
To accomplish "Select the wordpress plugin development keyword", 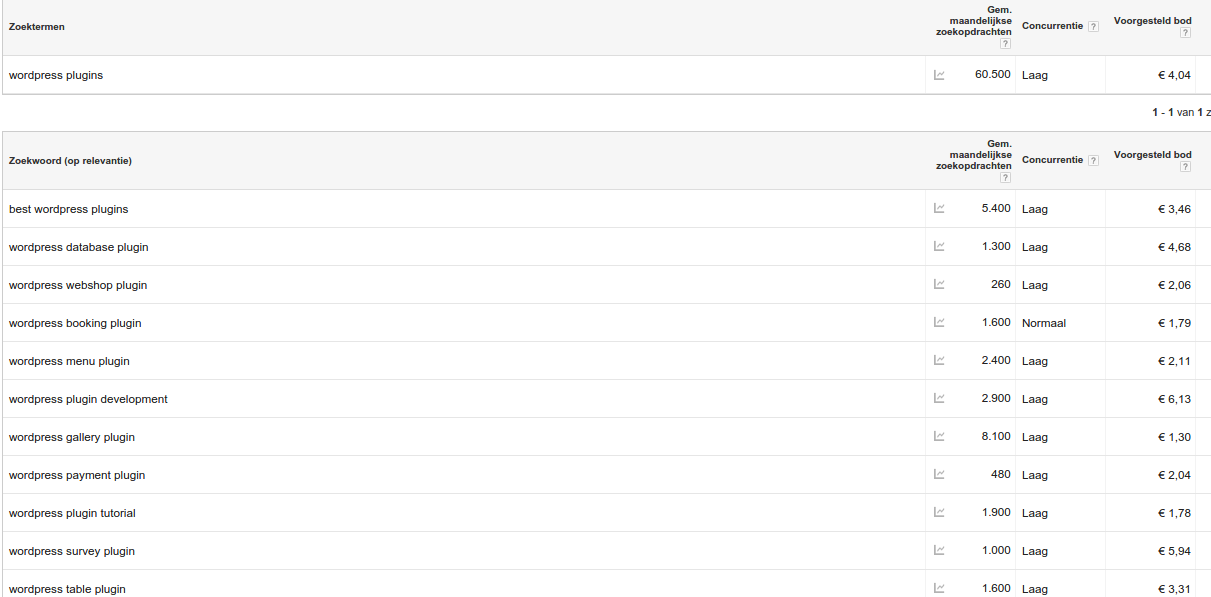I will (x=88, y=399).
